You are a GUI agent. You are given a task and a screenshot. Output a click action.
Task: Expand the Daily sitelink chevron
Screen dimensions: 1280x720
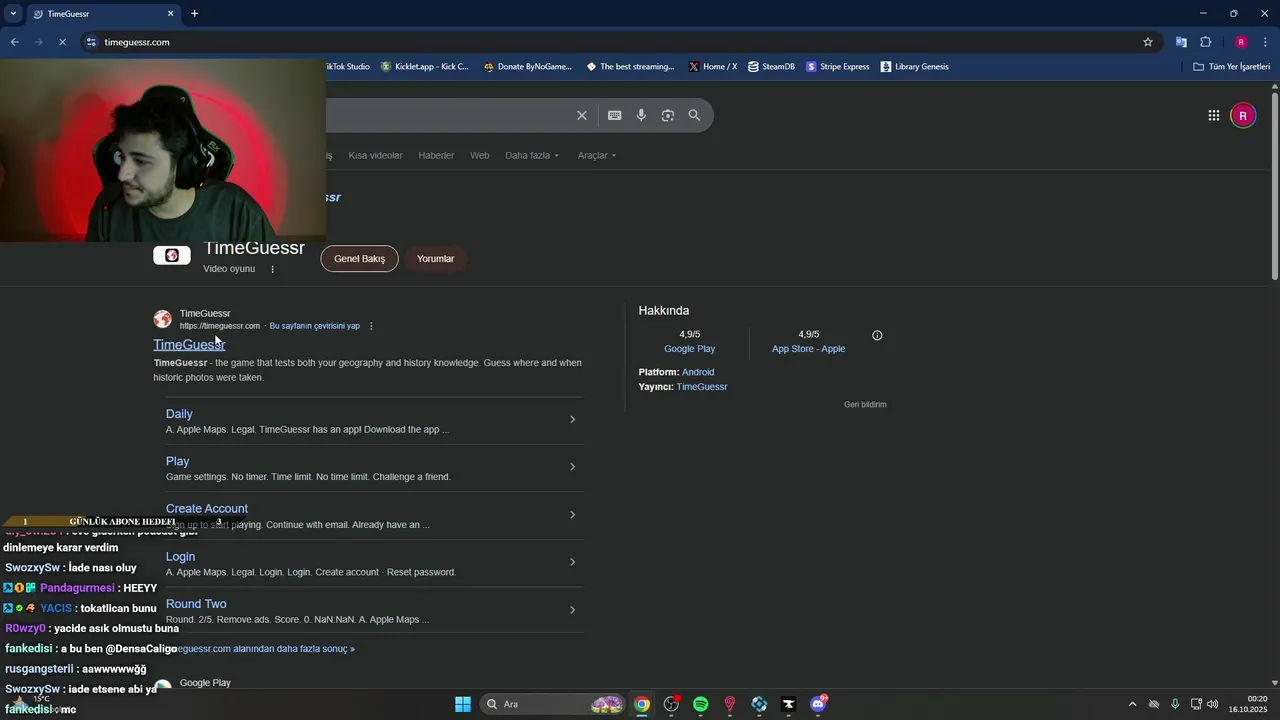[x=572, y=419]
